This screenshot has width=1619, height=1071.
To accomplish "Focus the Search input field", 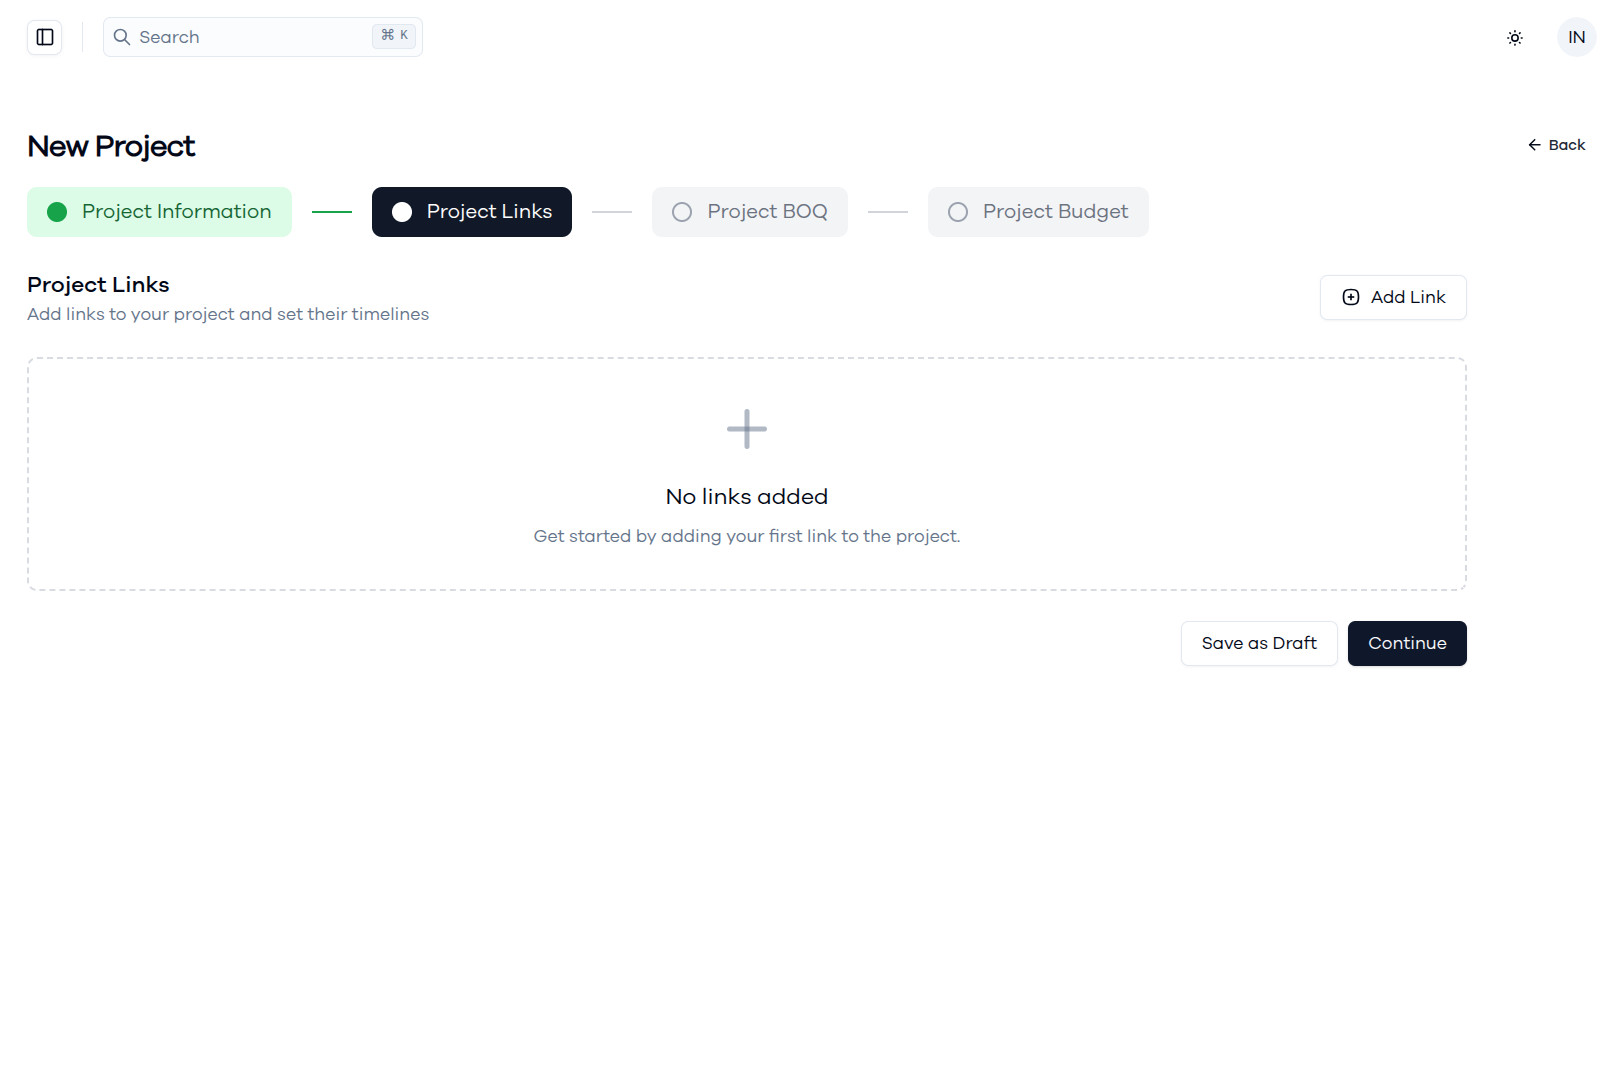I will tap(263, 37).
